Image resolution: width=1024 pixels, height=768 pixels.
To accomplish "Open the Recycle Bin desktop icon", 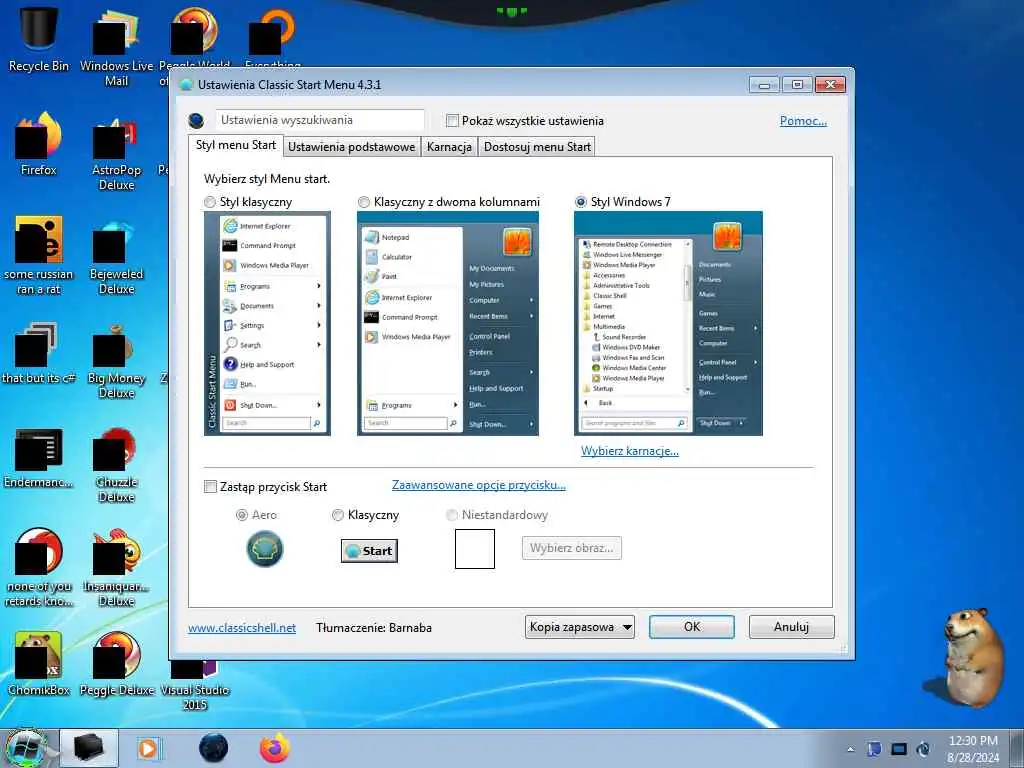I will click(39, 38).
